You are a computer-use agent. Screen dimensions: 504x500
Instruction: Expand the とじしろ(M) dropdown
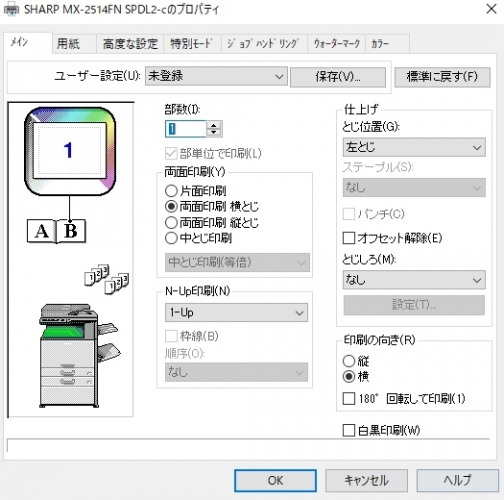coord(414,280)
